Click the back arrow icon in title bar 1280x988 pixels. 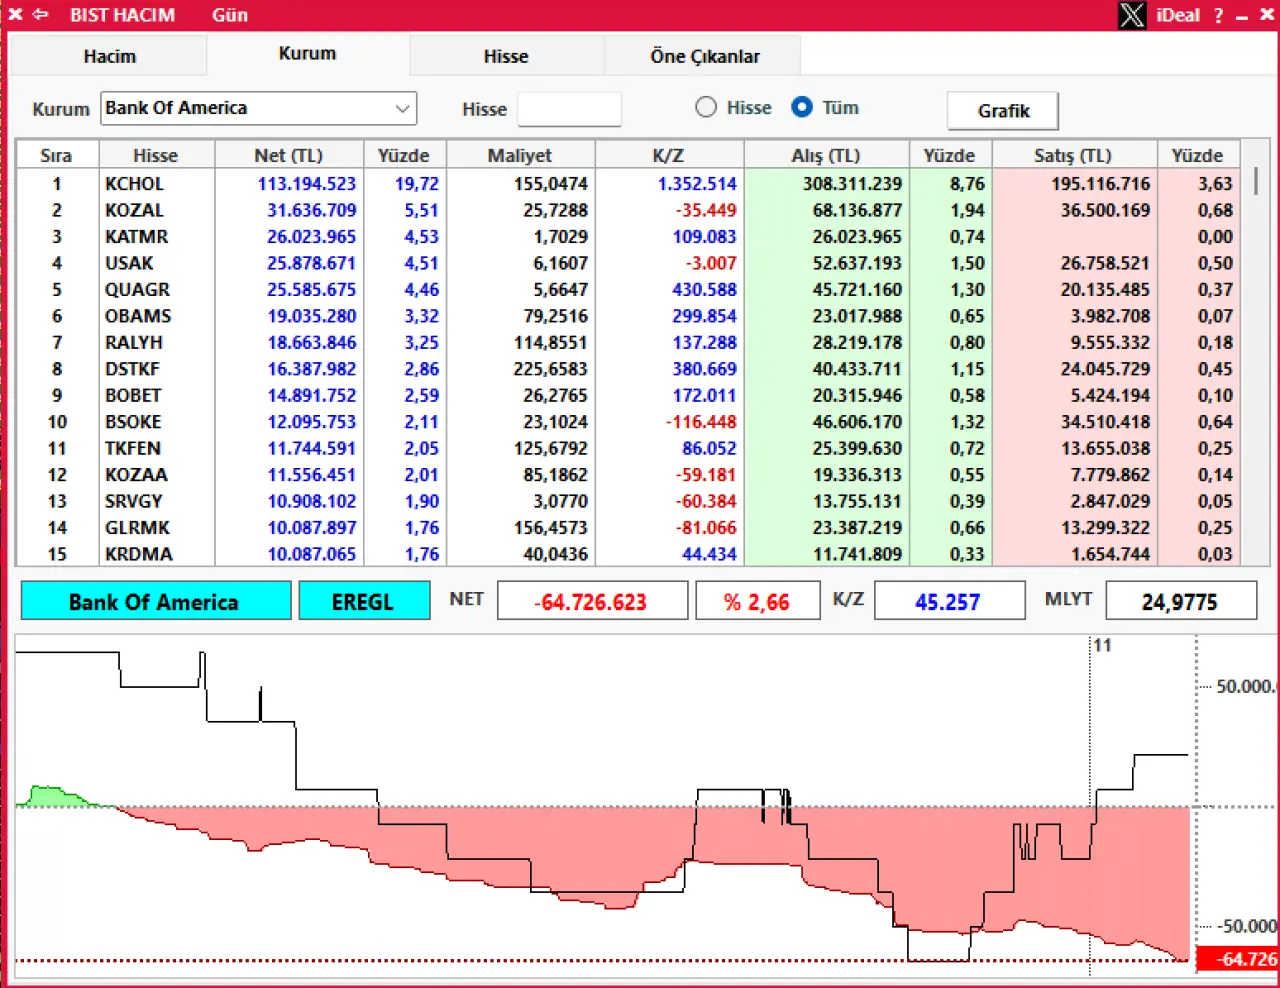pos(40,15)
